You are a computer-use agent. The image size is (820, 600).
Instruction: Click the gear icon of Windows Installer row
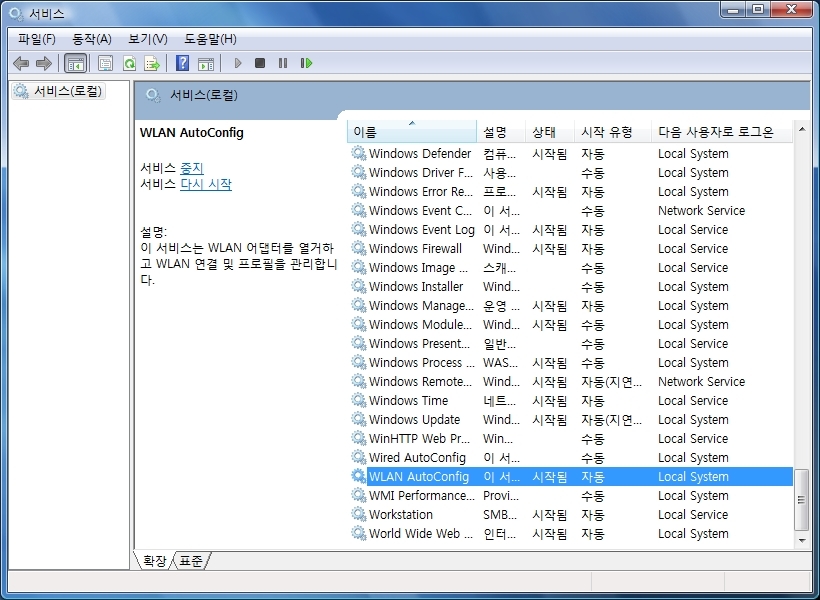[359, 286]
